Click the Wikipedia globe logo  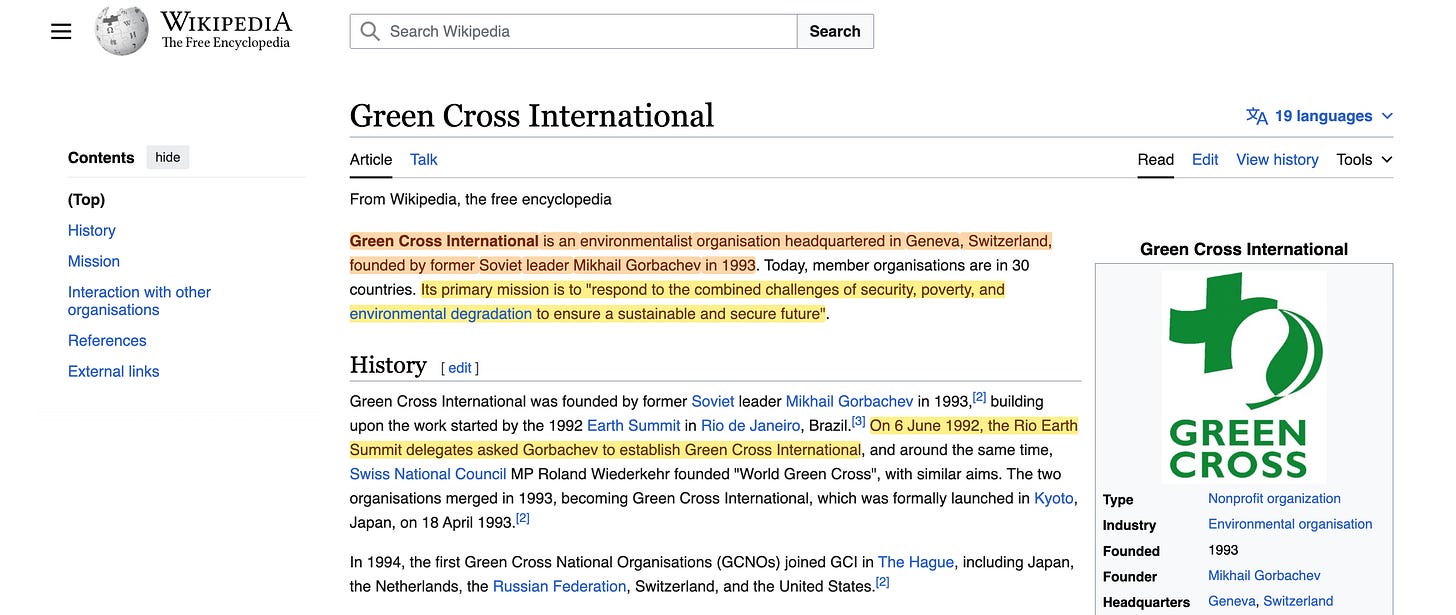pyautogui.click(x=122, y=31)
